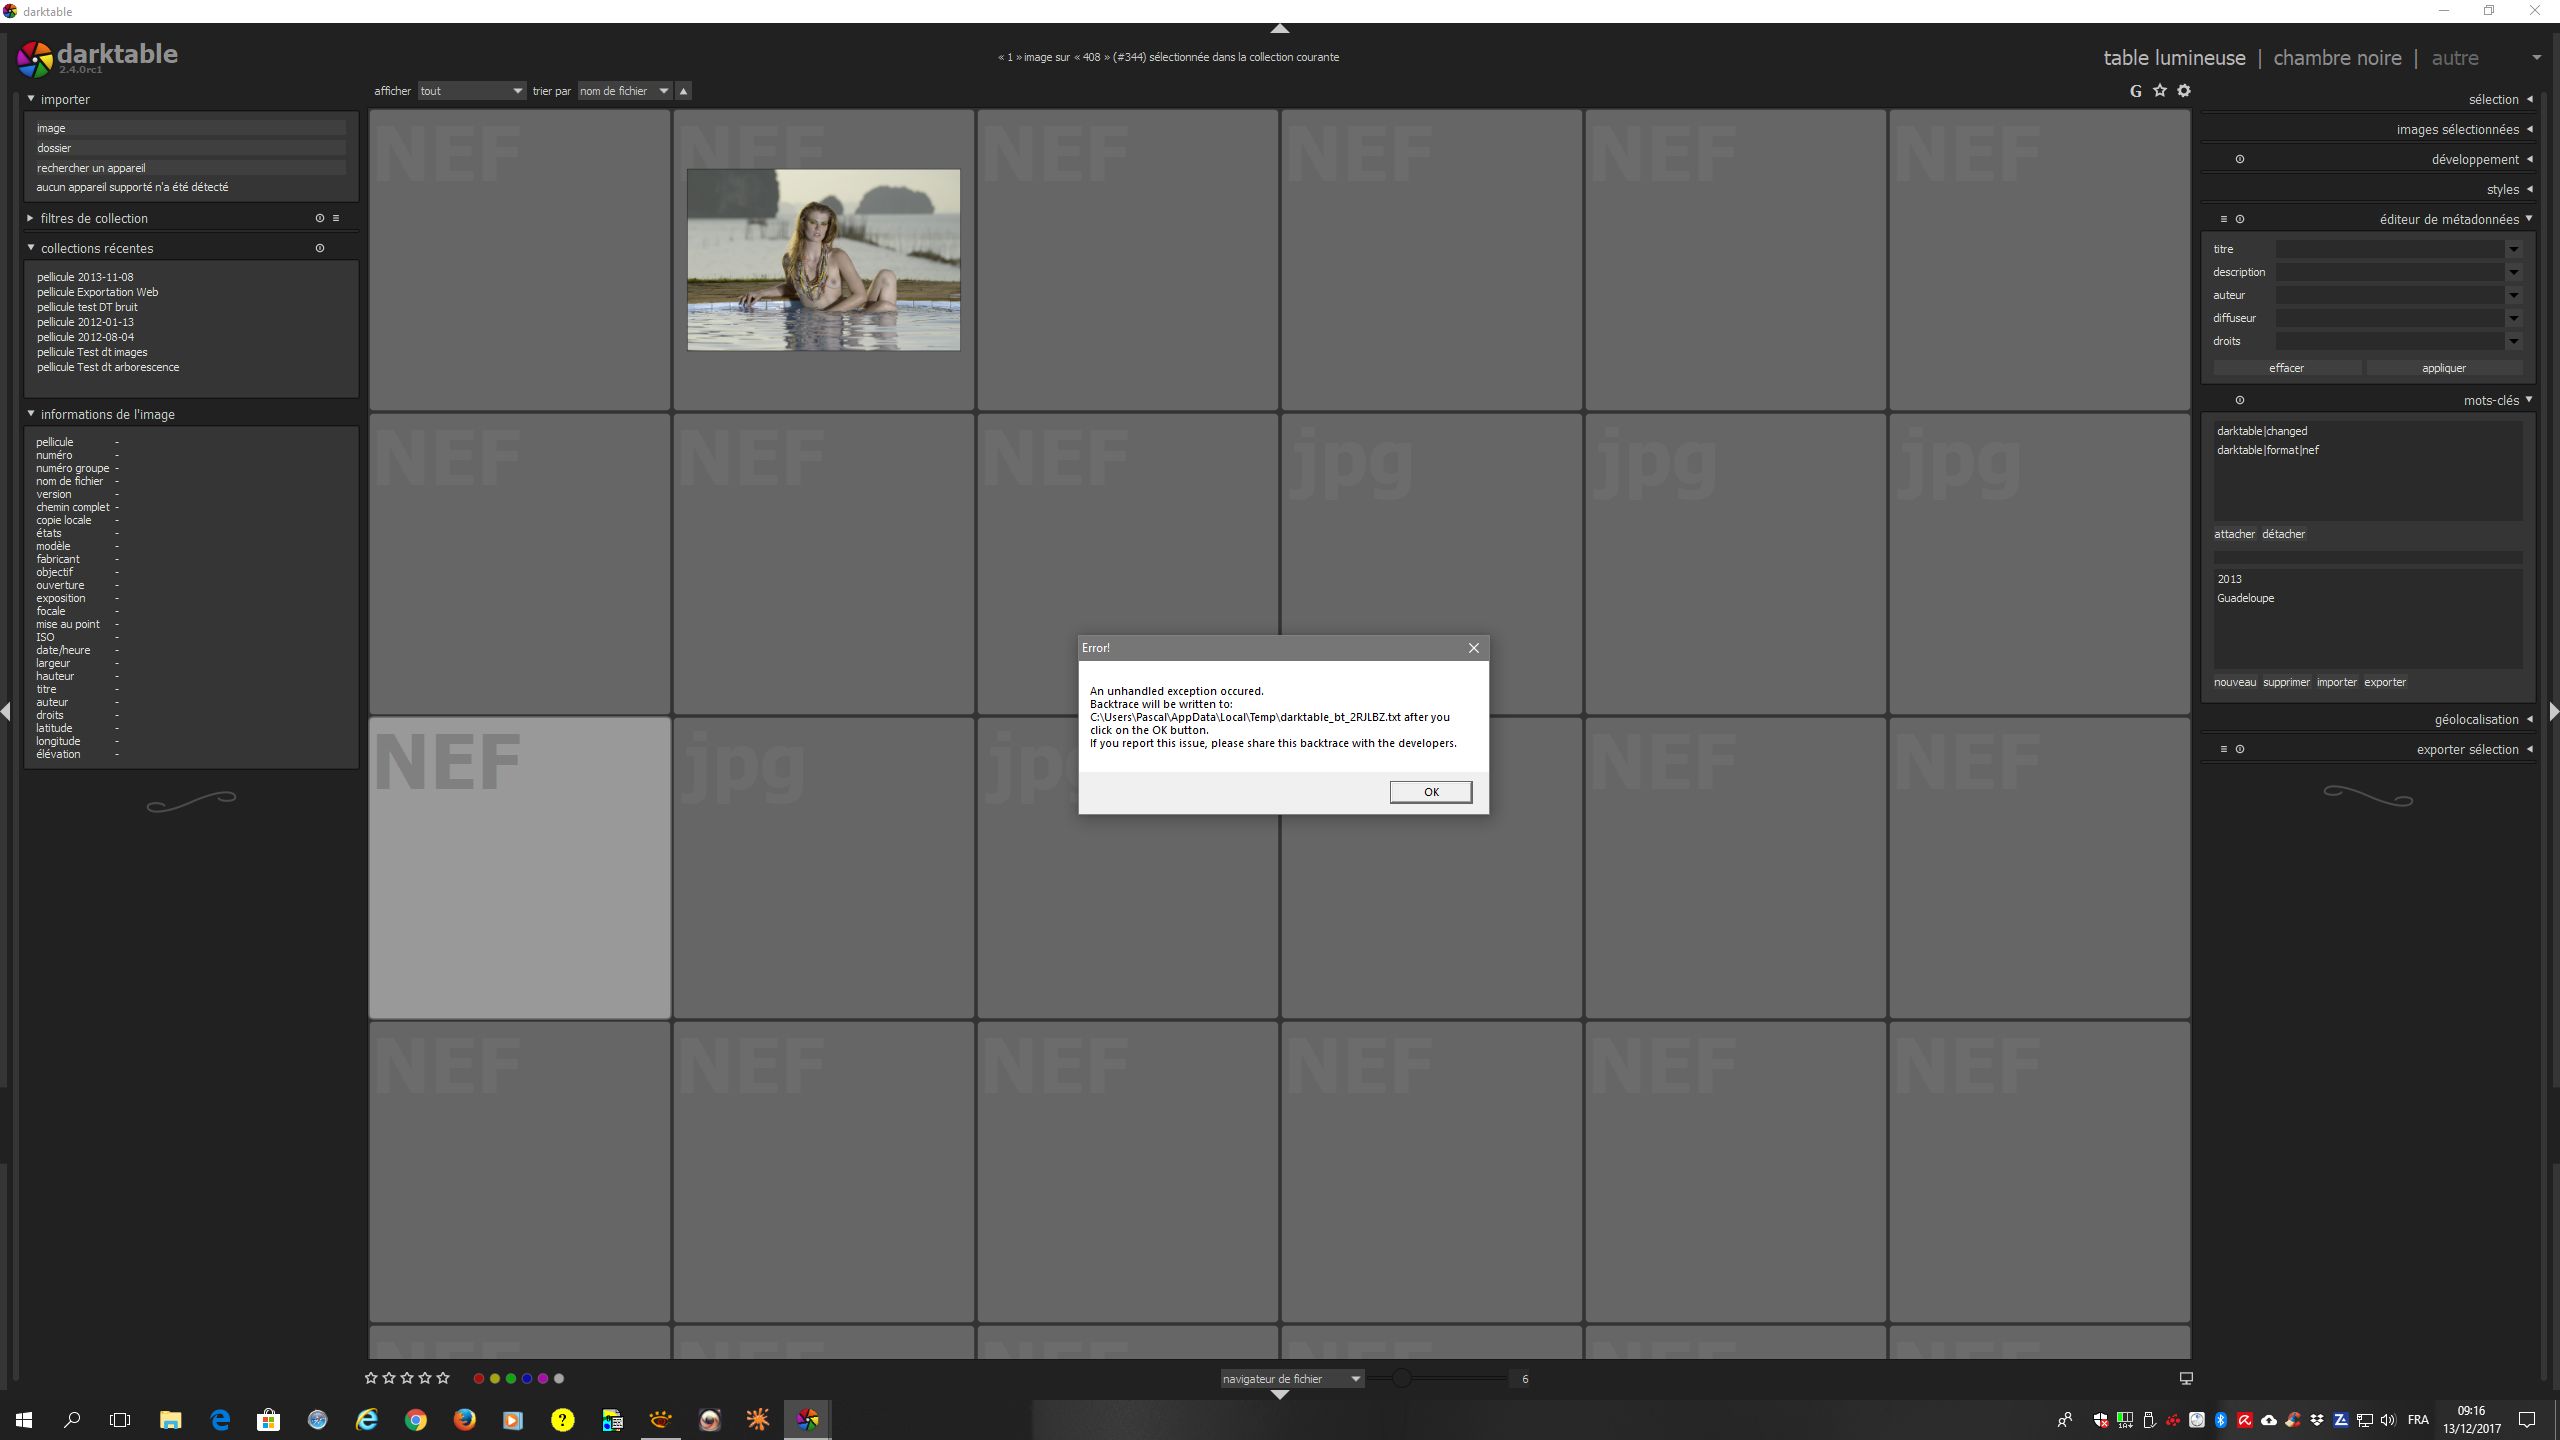The image size is (2560, 1440).
Task: Open the afficher 'tout' dropdown
Action: click(471, 91)
